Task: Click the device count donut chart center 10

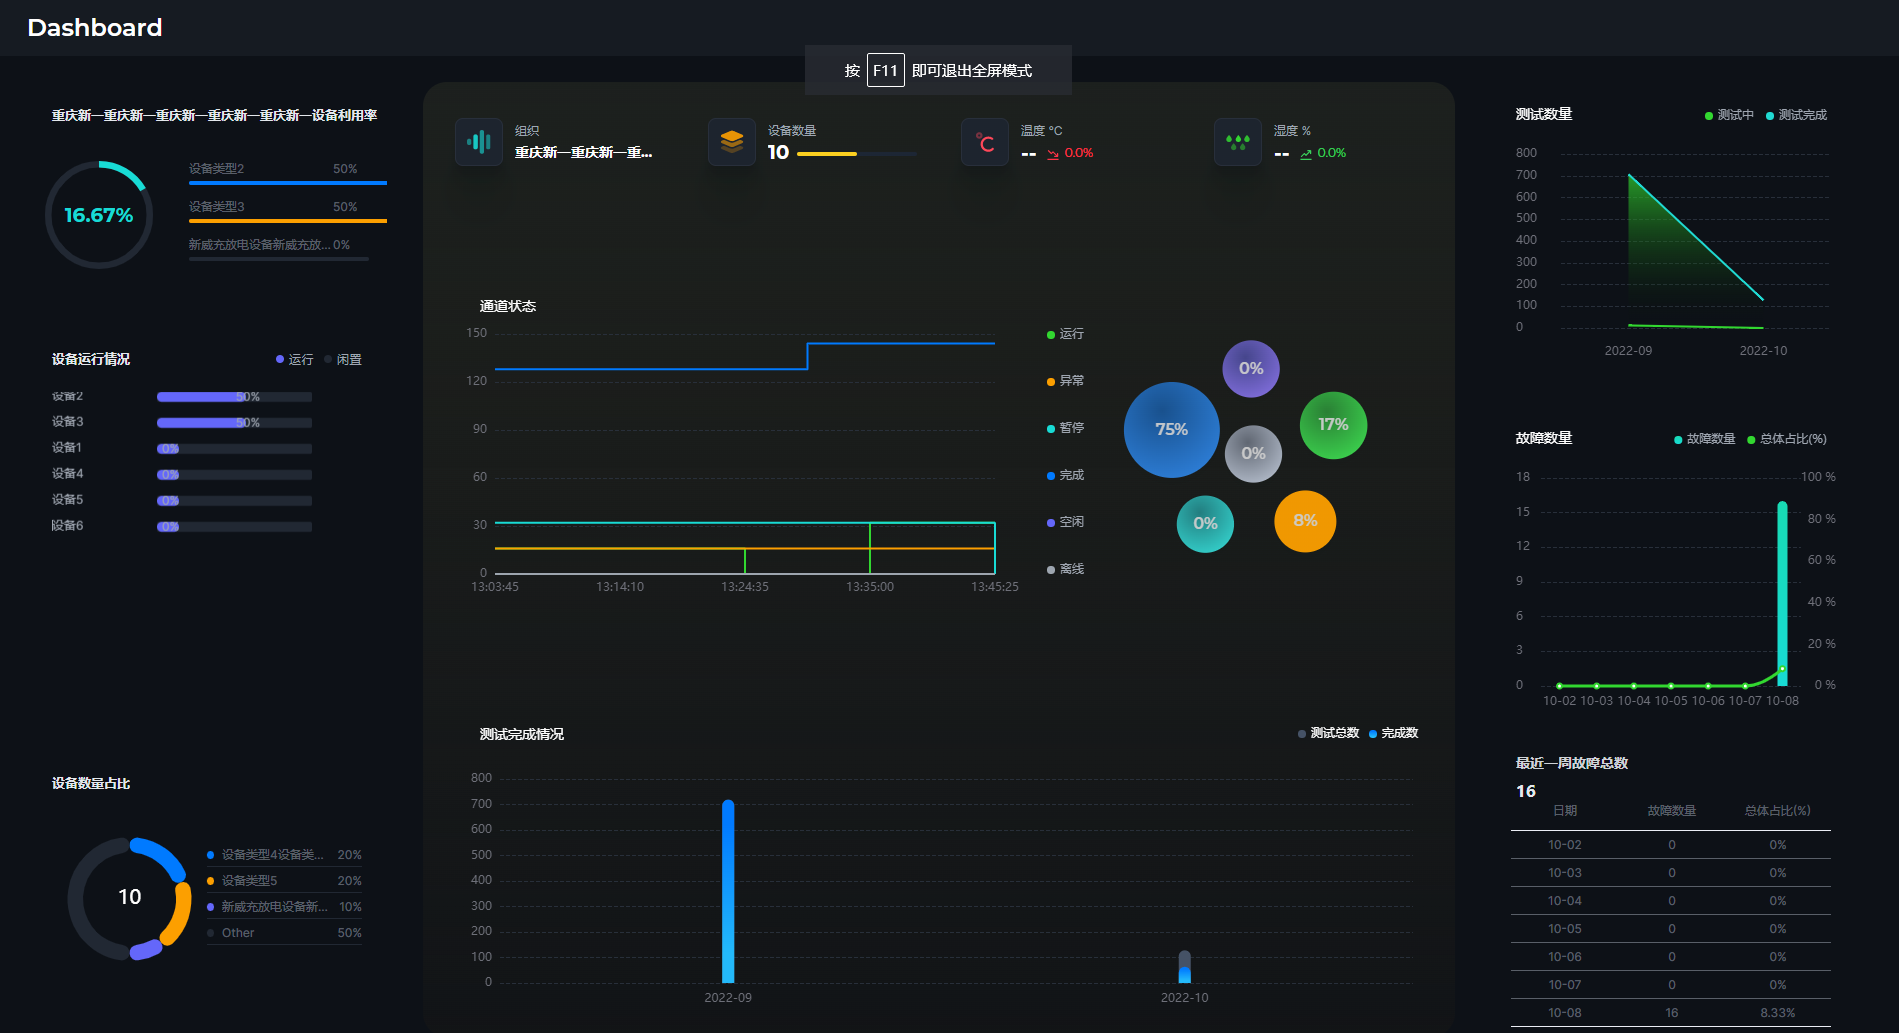Action: tap(130, 898)
